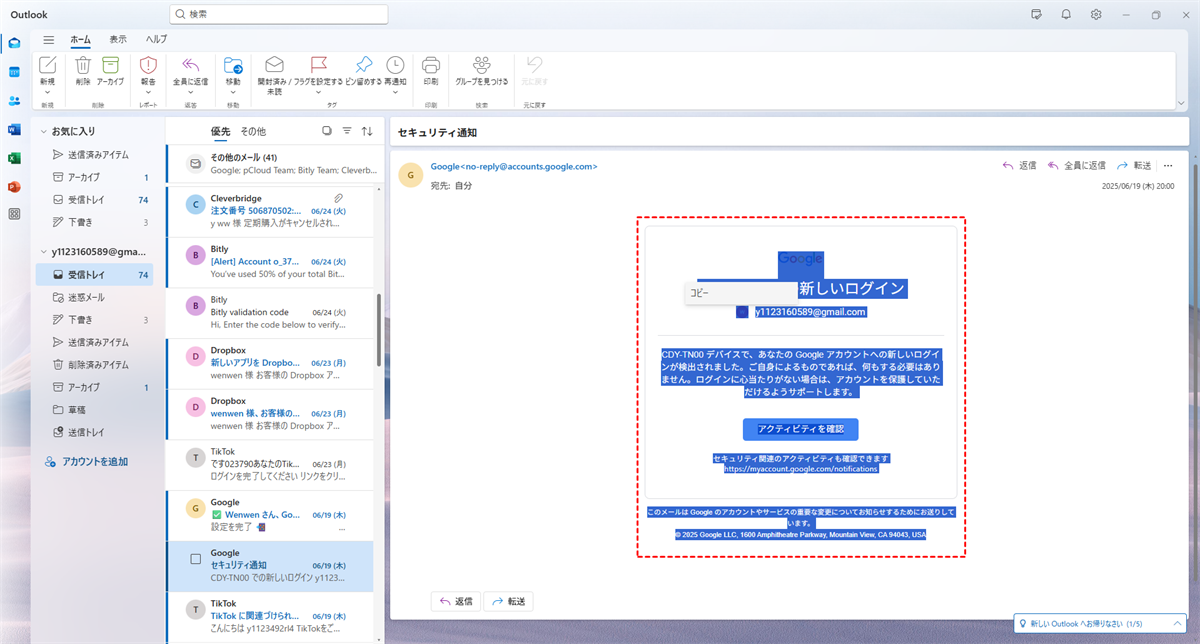1200x644 pixels.
Task: Open the Calendar app in left rail
Action: (x=14, y=72)
